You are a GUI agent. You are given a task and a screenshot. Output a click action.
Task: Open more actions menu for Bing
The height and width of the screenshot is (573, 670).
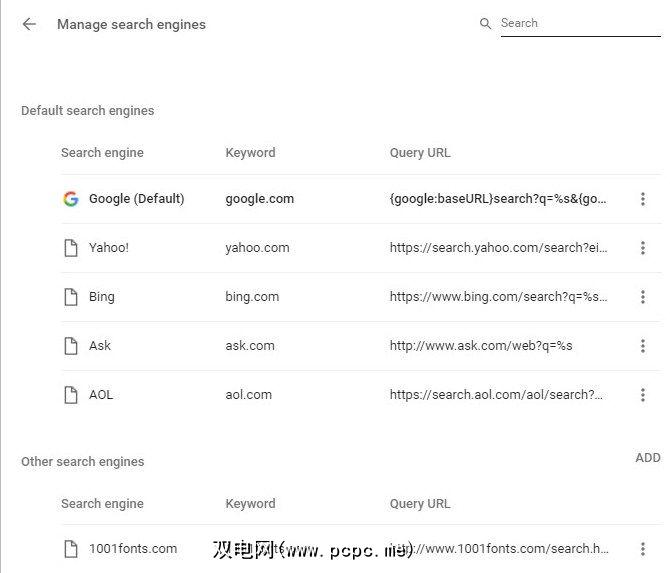(x=642, y=297)
